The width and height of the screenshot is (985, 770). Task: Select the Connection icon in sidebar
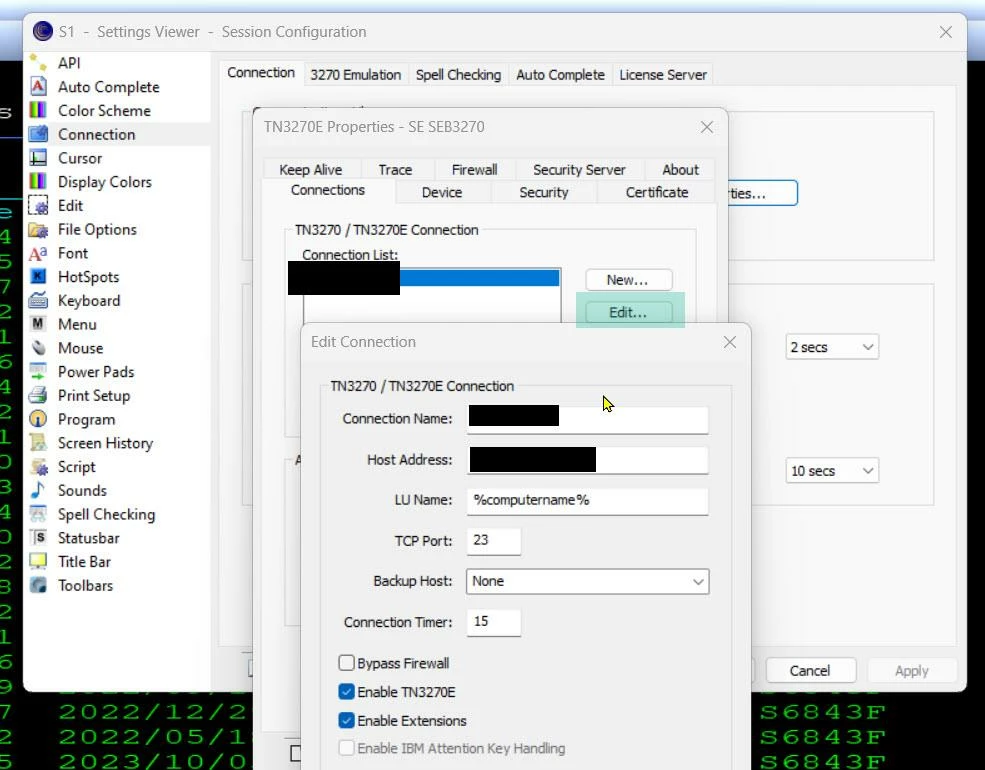click(38, 134)
